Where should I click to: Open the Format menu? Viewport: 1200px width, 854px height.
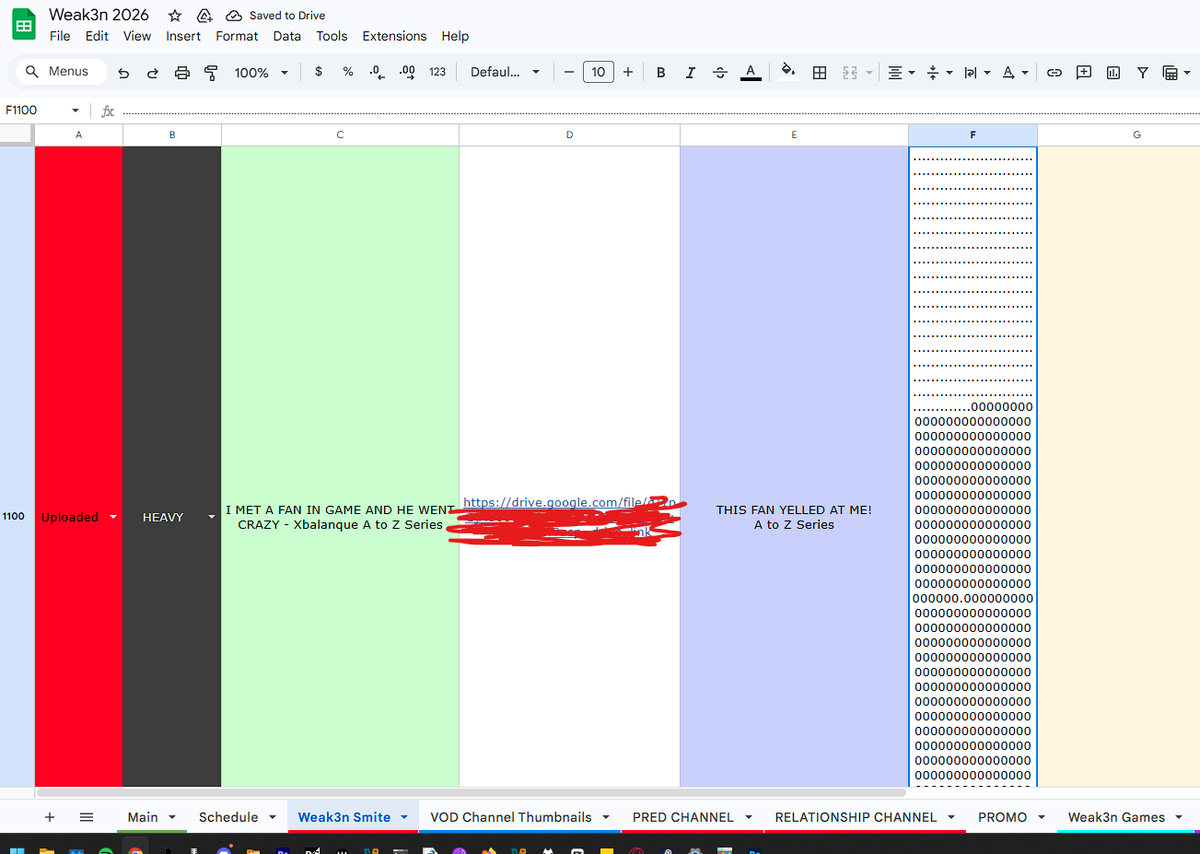coord(237,36)
